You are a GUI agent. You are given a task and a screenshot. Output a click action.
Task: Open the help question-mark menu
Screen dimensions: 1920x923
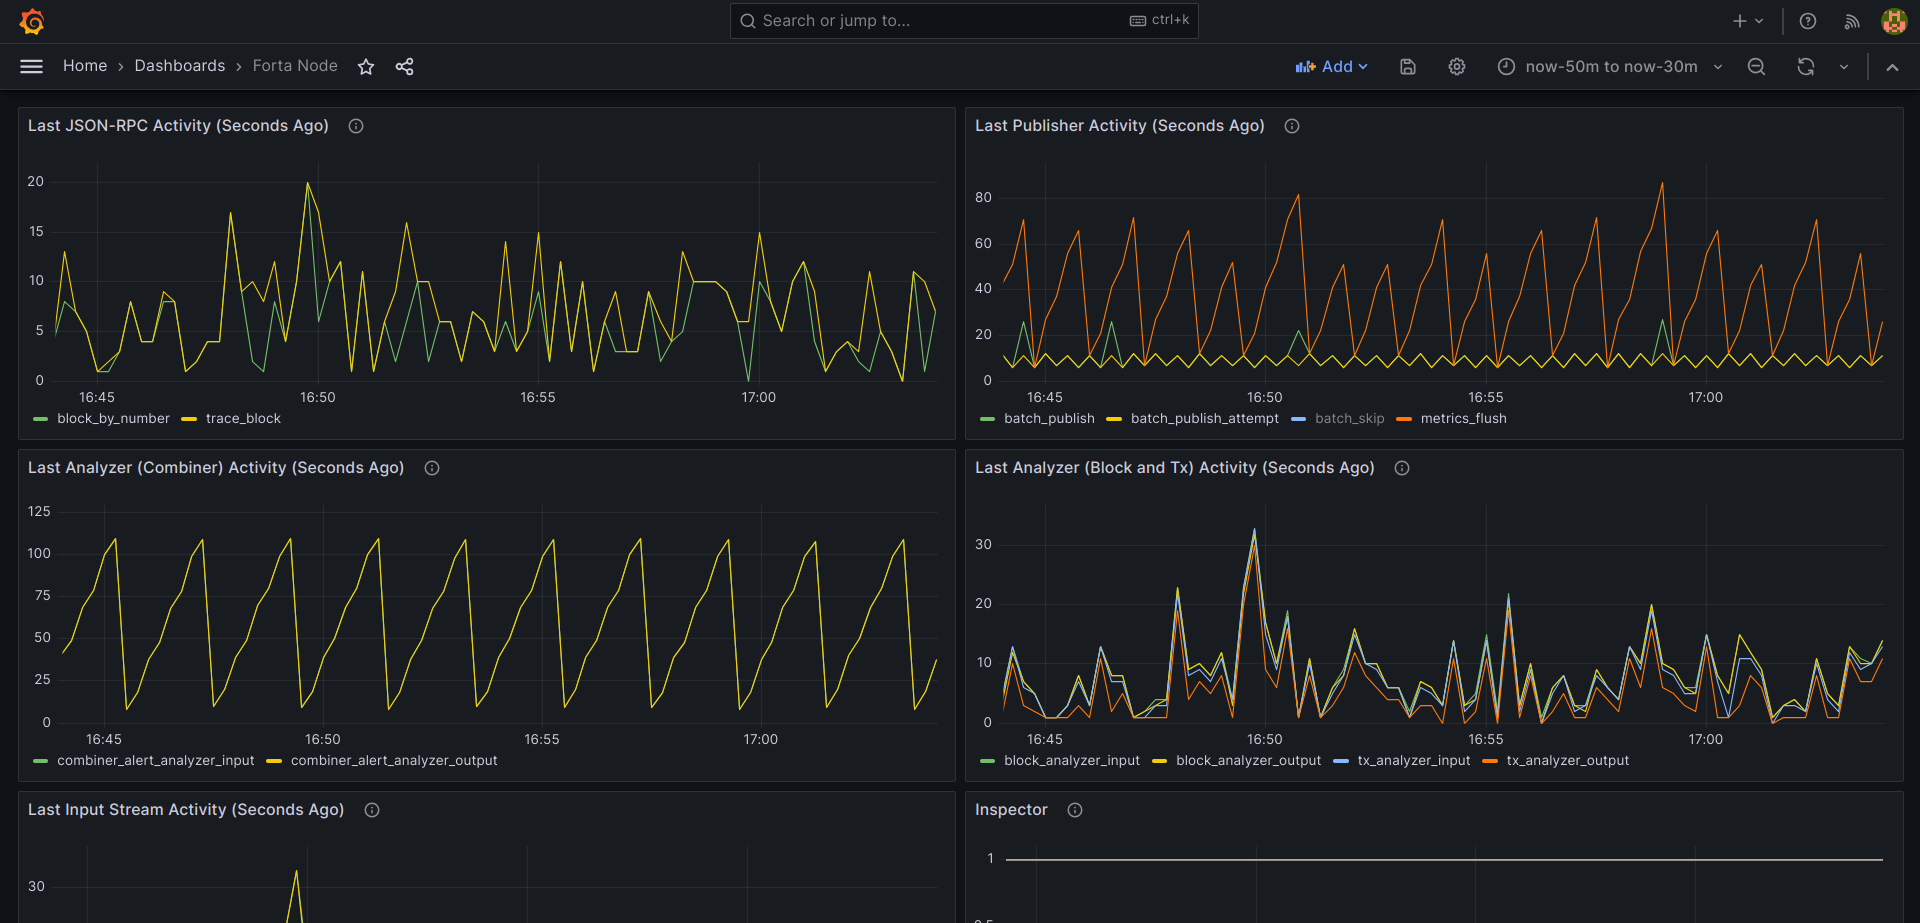1808,21
